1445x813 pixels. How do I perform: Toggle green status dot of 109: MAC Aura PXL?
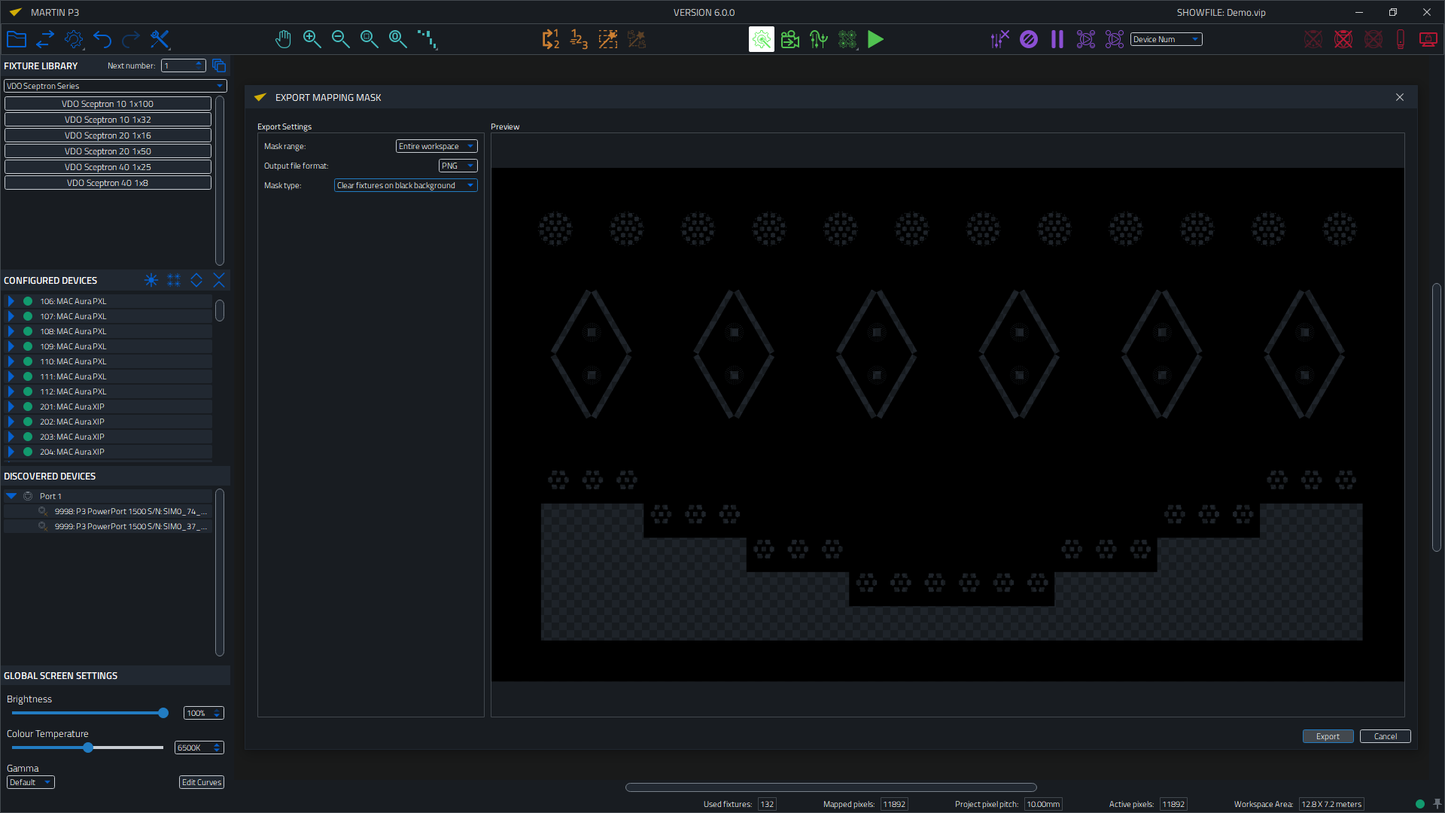click(28, 346)
